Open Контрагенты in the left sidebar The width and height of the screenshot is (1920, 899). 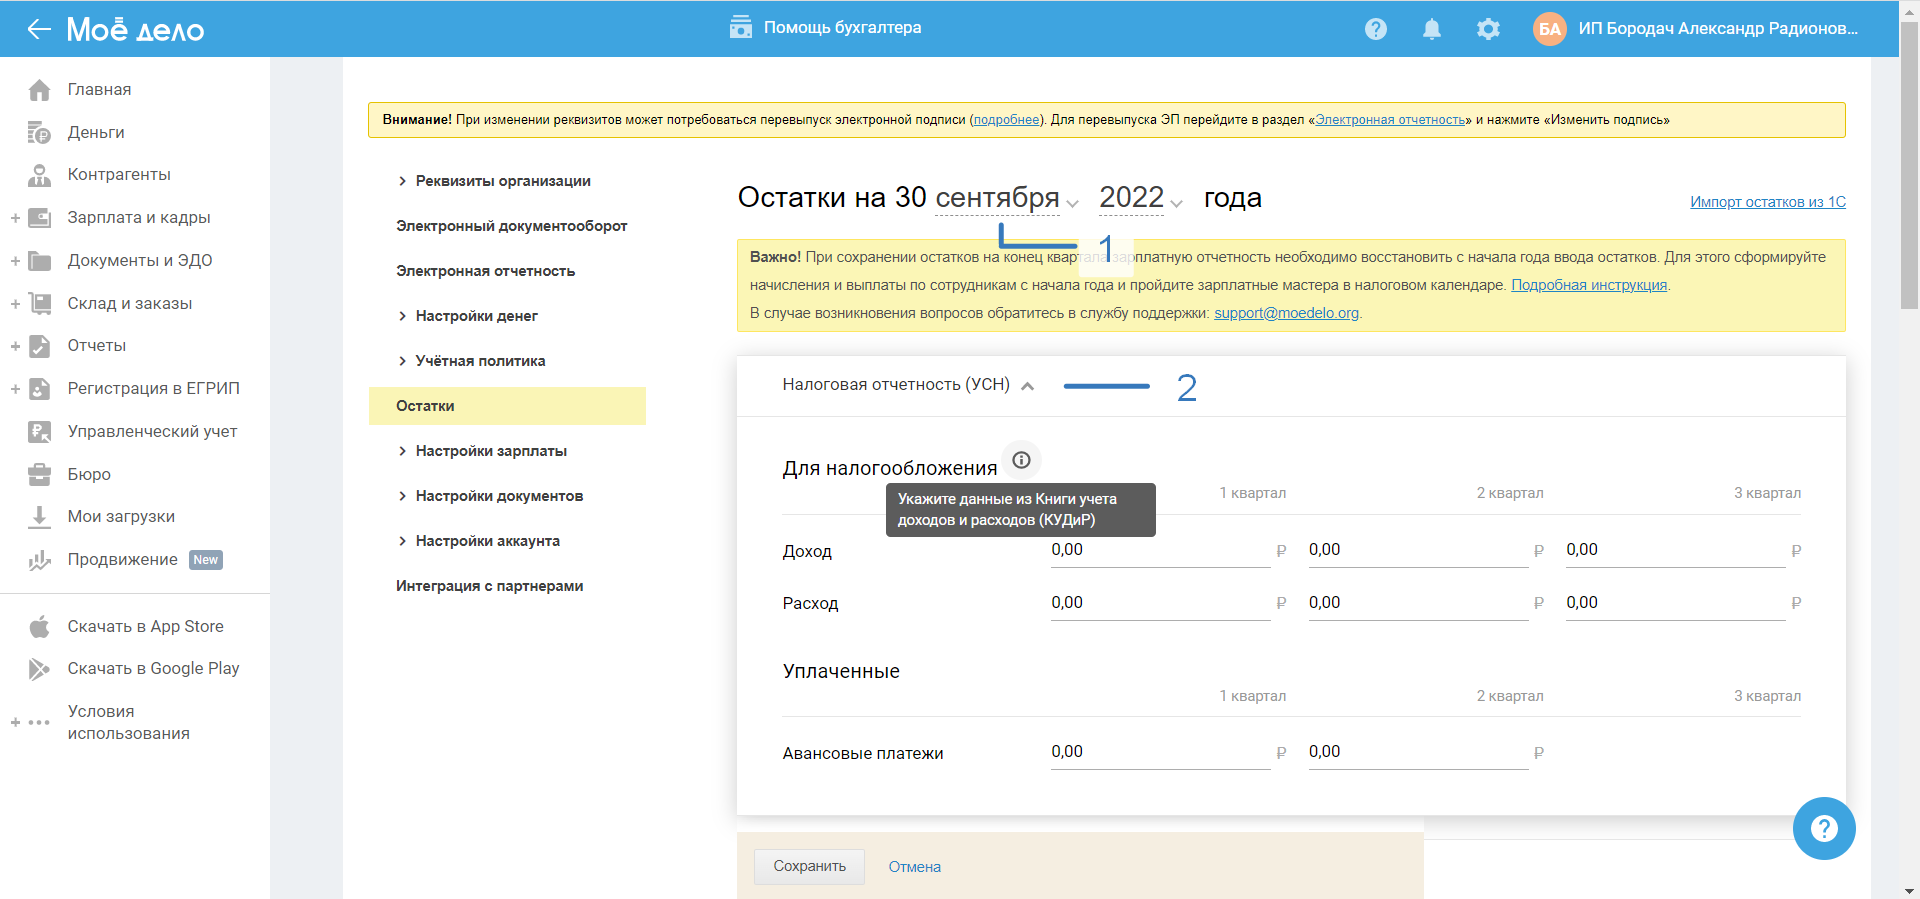119,175
